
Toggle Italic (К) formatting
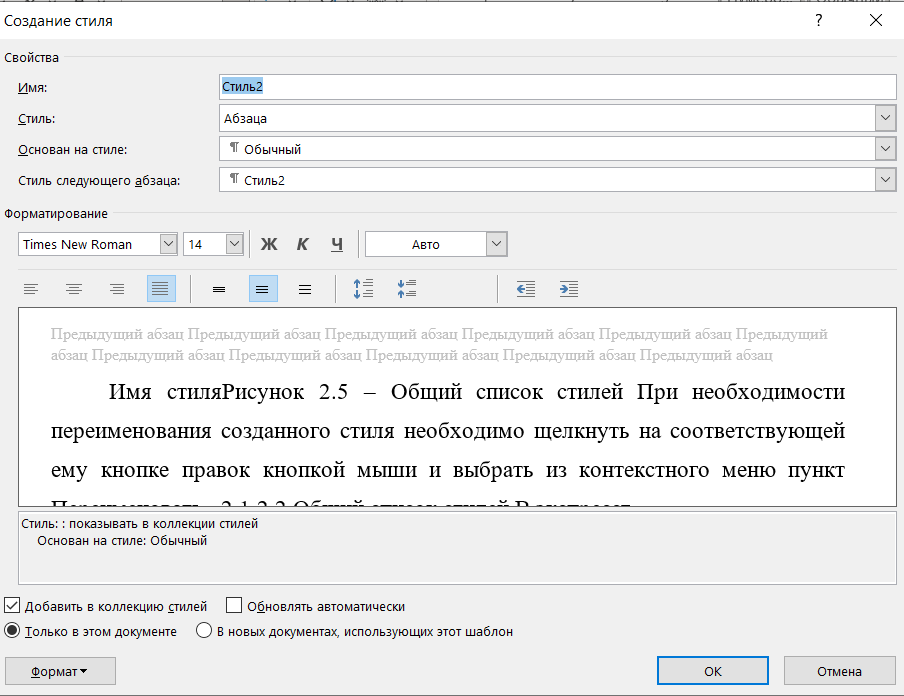tap(303, 244)
